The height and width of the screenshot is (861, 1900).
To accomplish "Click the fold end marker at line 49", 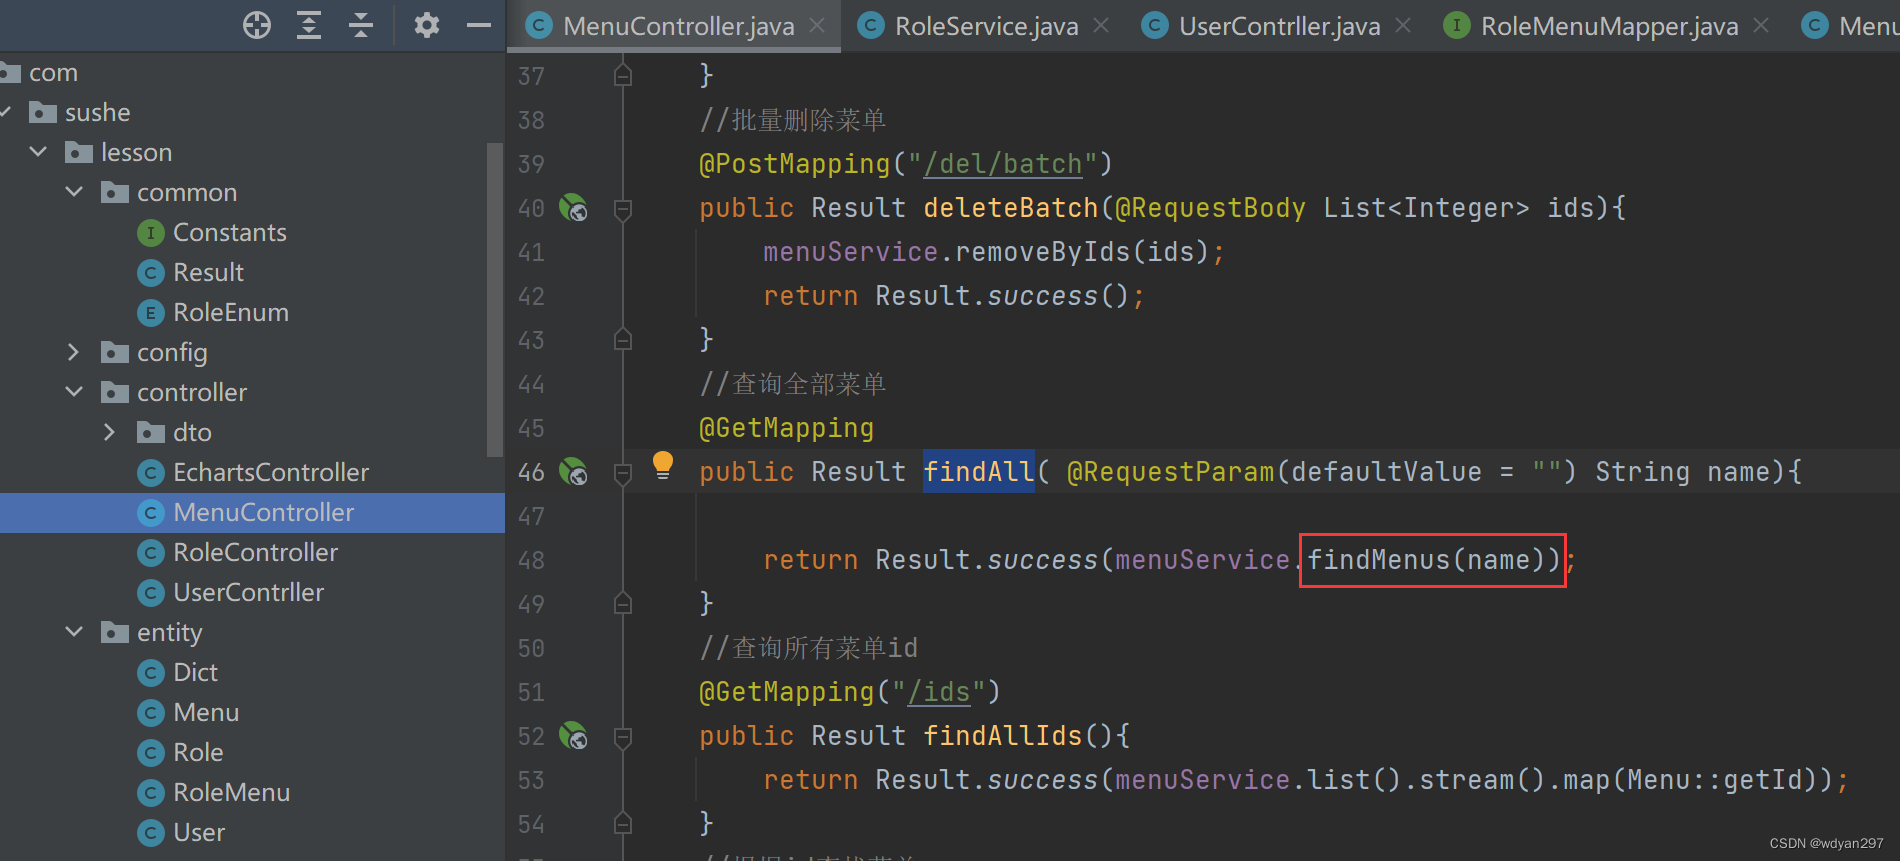I will coord(623,604).
